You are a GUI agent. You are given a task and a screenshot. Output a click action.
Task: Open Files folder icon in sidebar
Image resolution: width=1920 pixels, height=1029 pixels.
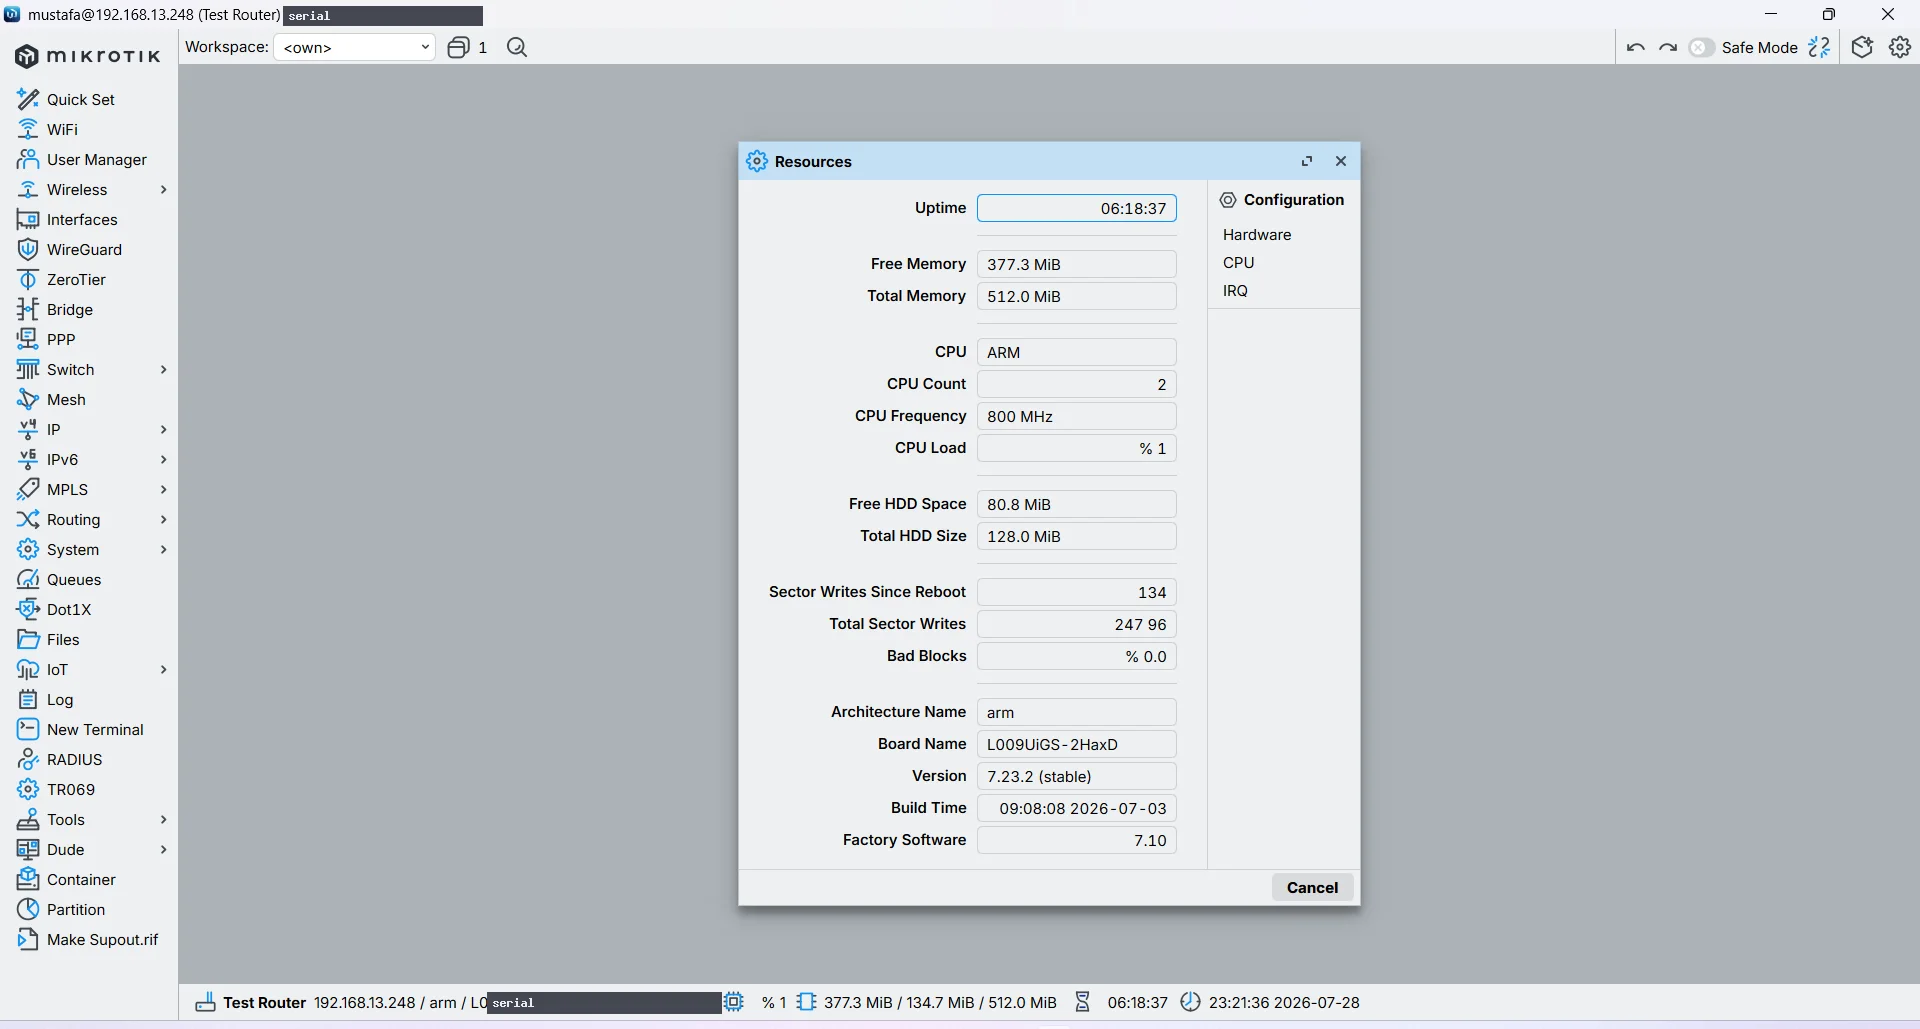coord(28,639)
